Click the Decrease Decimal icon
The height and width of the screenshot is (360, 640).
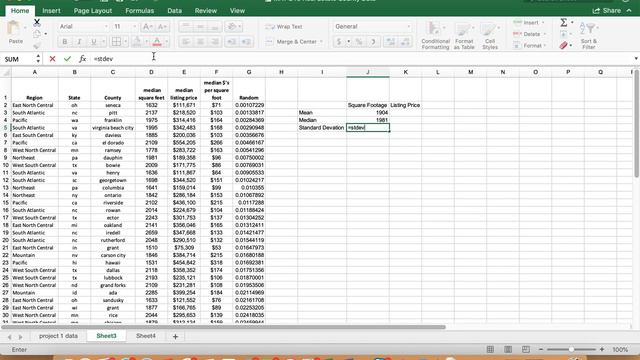tap(405, 42)
